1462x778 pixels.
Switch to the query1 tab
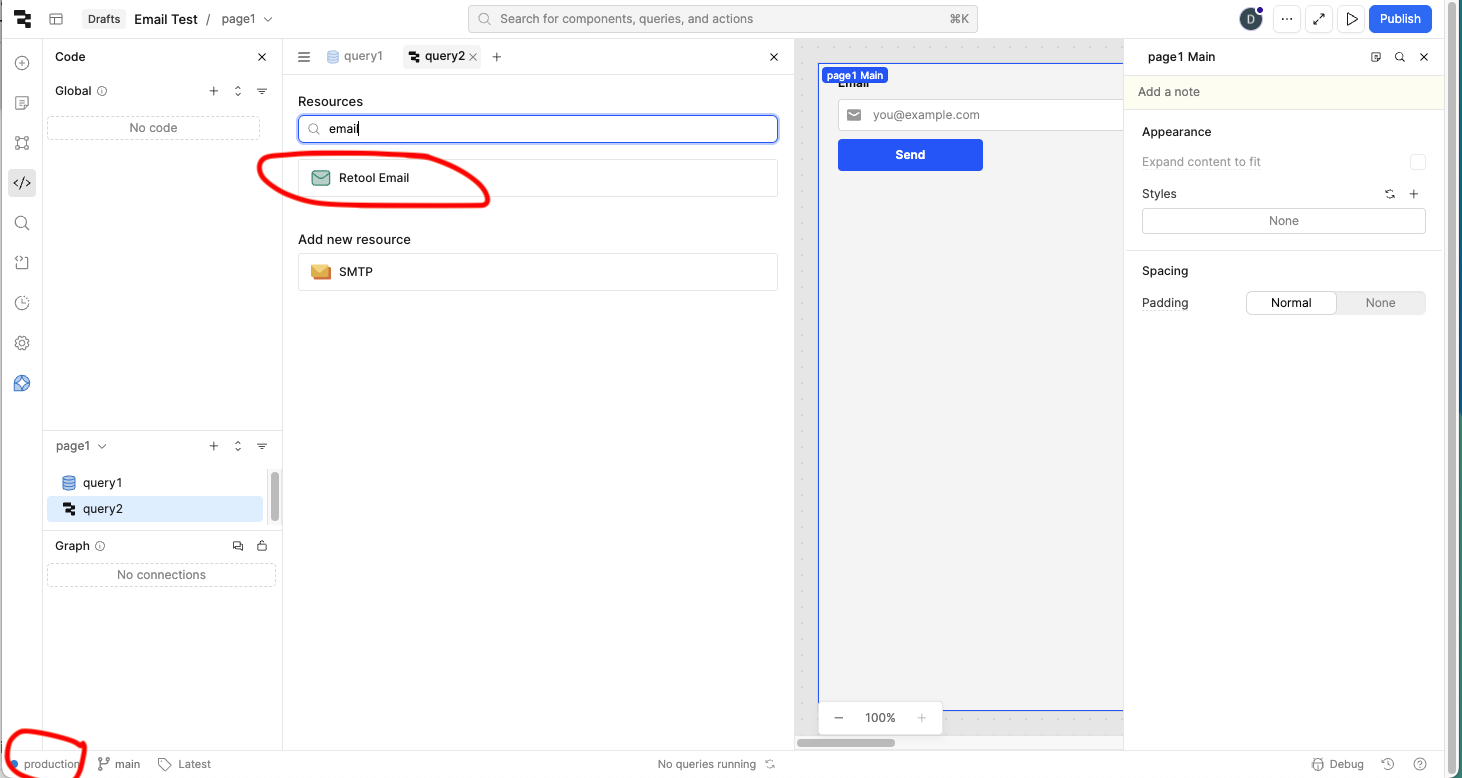[355, 57]
